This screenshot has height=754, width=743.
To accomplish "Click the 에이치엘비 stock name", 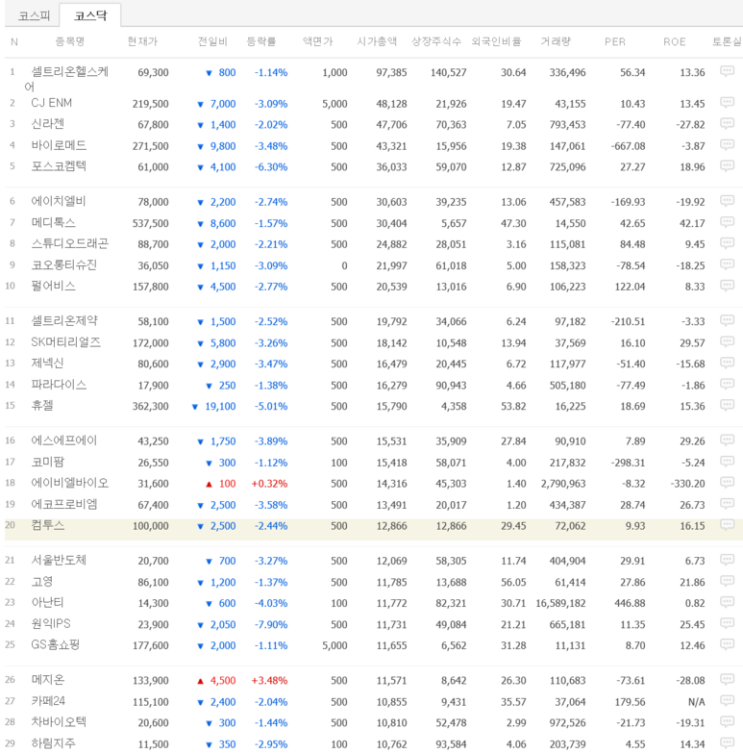I will click(59, 201).
